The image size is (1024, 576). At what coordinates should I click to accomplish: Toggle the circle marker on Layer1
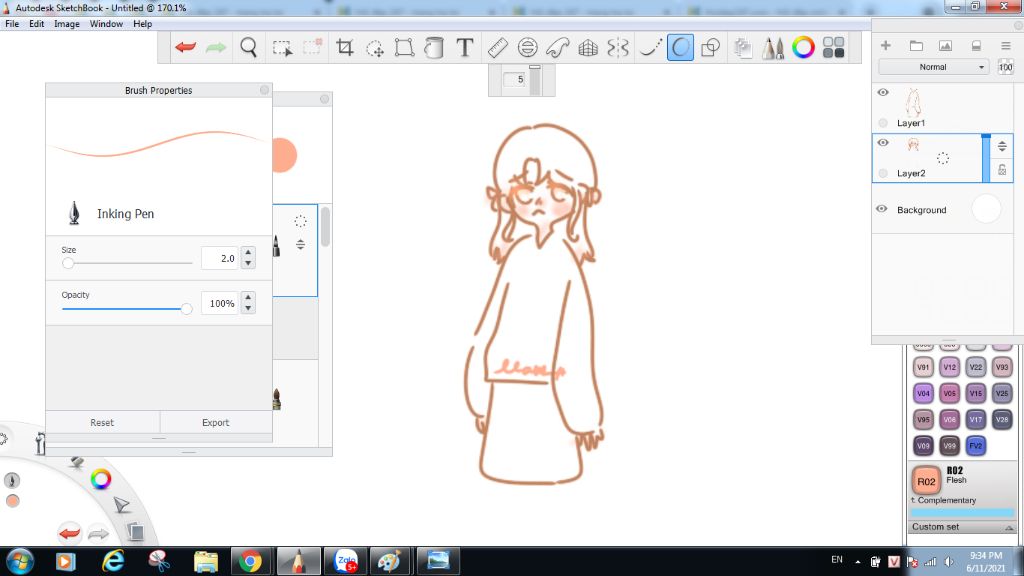click(x=883, y=123)
